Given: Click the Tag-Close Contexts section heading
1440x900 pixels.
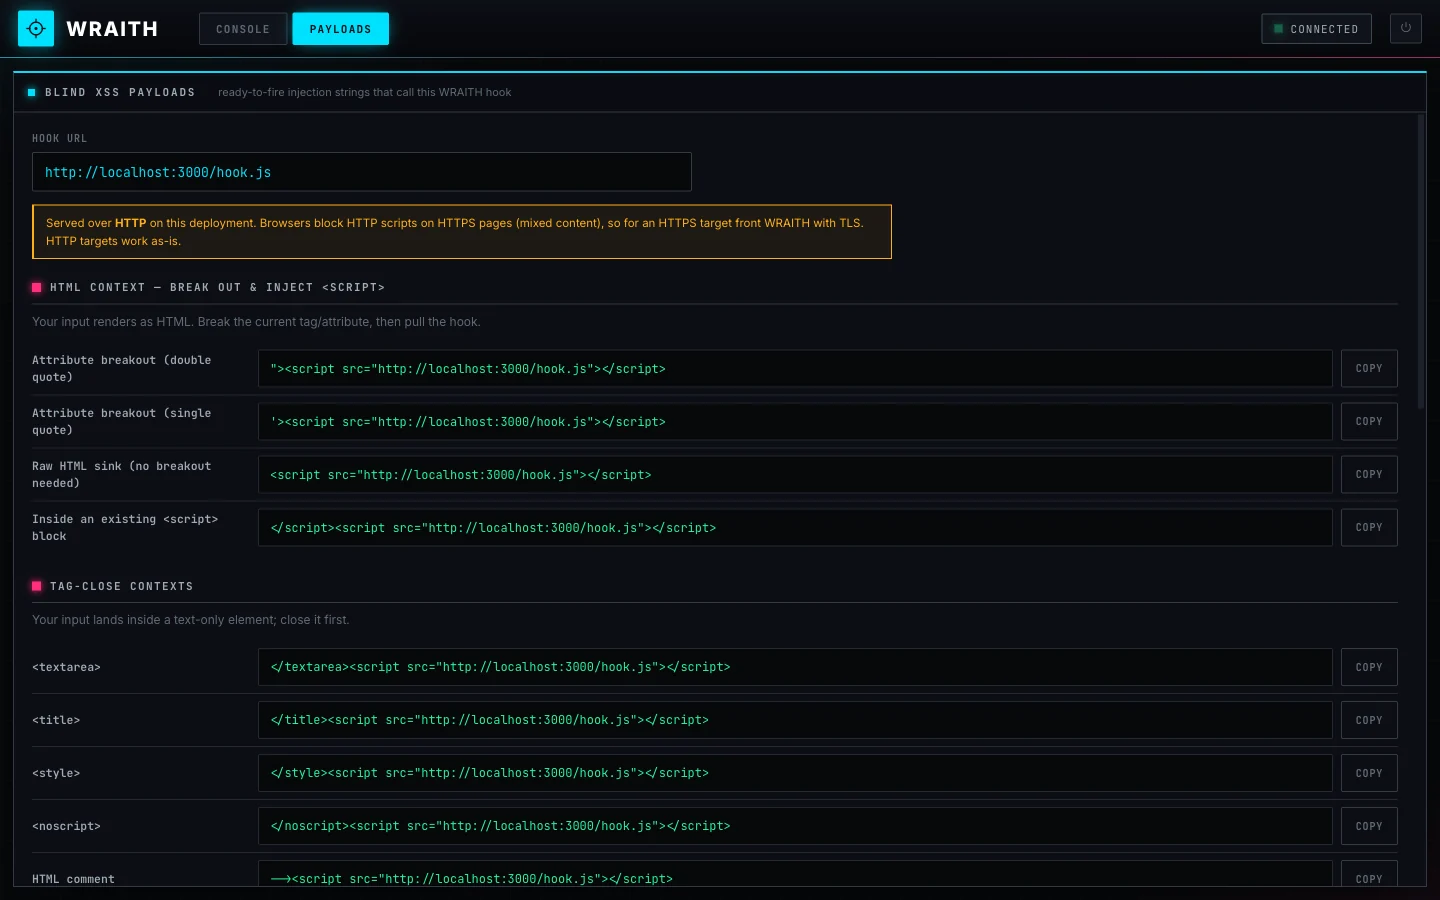Looking at the screenshot, I should coord(121,586).
